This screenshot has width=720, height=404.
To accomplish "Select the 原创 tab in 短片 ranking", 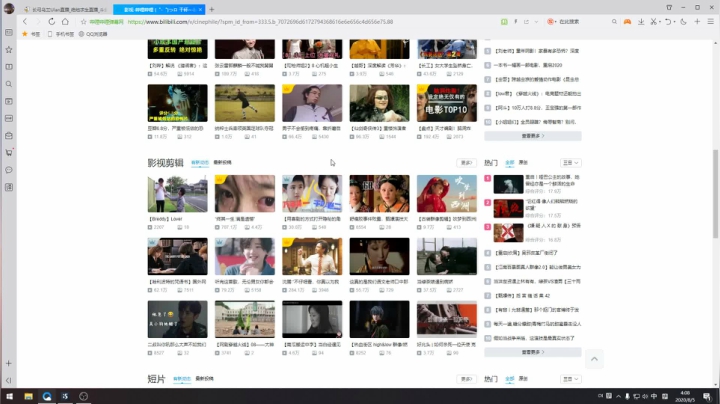I will pyautogui.click(x=523, y=379).
